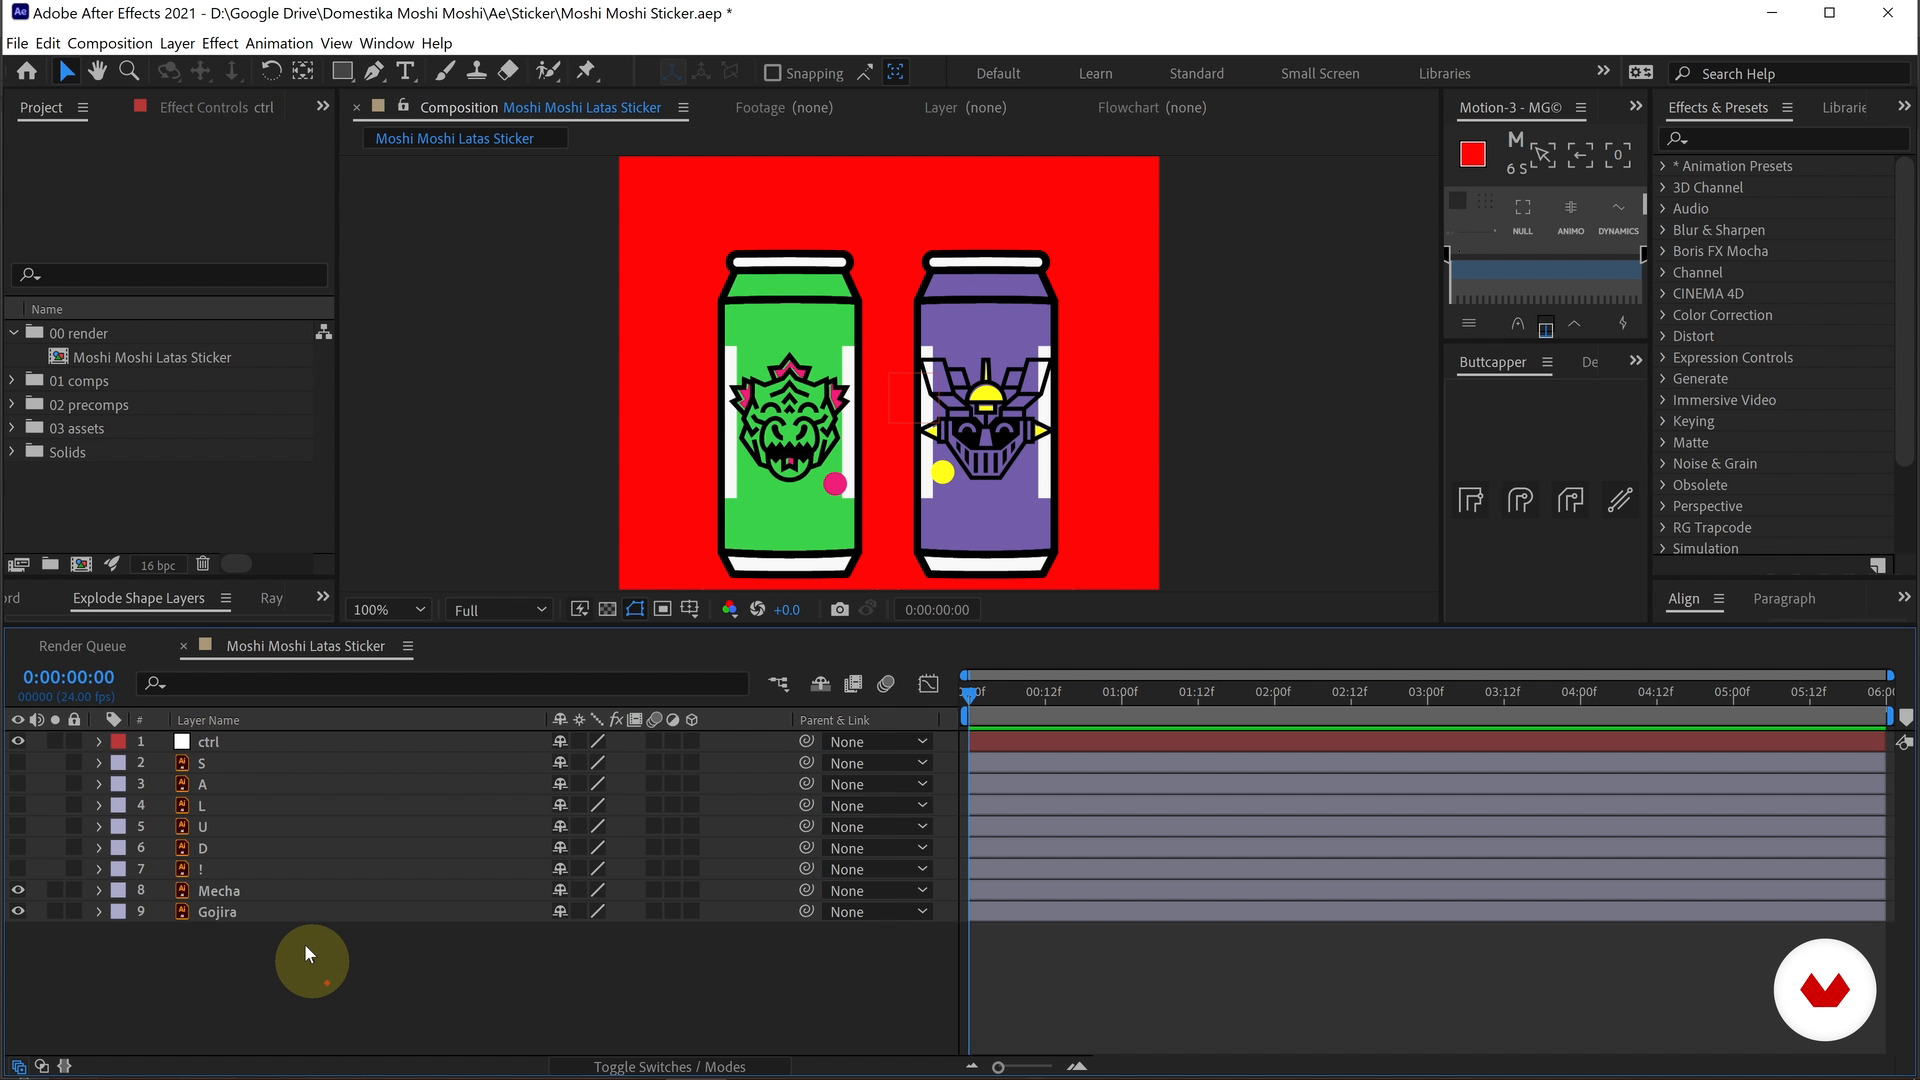Screen dimensions: 1920x1080
Task: Click the red label color of ctrl layer
Action: pyautogui.click(x=118, y=741)
